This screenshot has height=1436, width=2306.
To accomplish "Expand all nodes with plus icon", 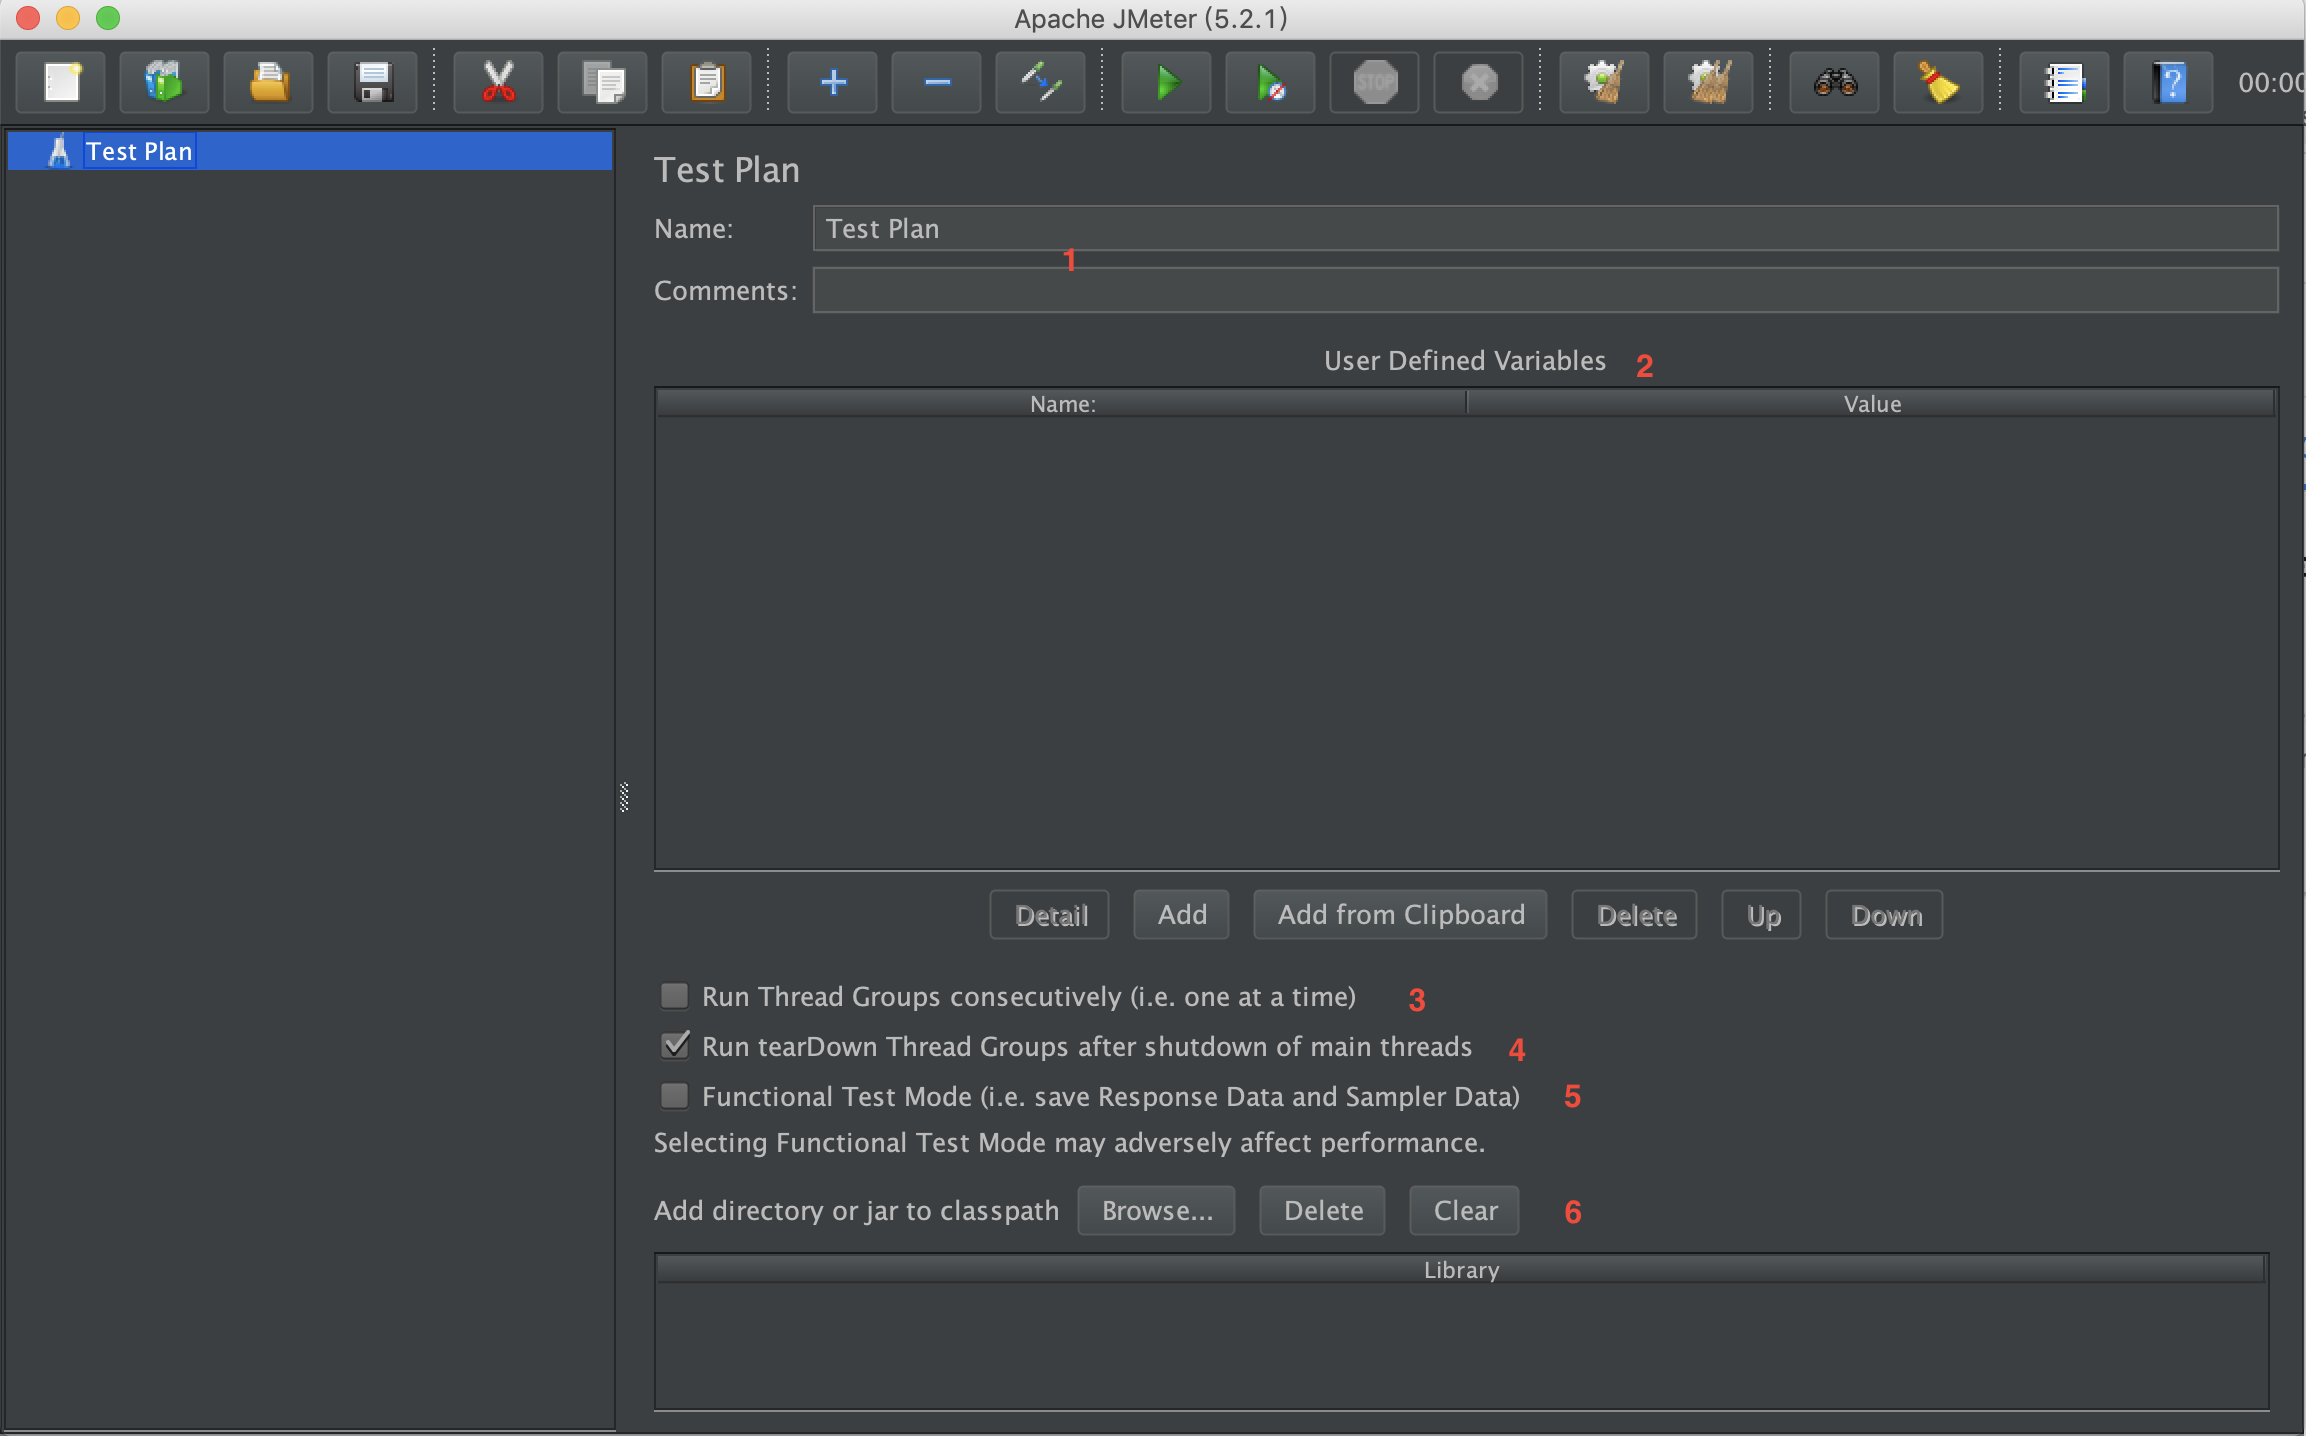I will point(832,82).
